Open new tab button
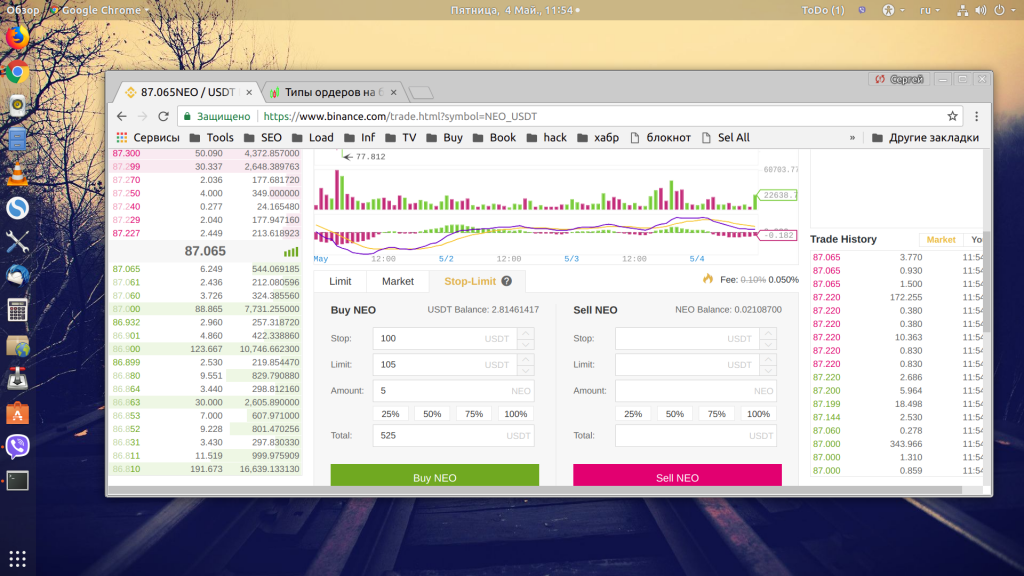This screenshot has width=1024, height=576. pyautogui.click(x=421, y=93)
